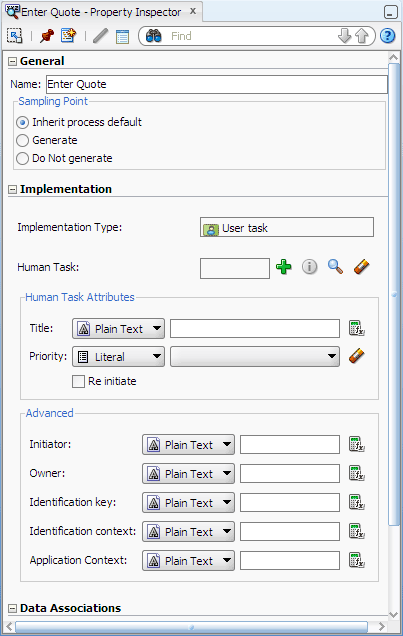Collapse the Implementation section

[13, 189]
